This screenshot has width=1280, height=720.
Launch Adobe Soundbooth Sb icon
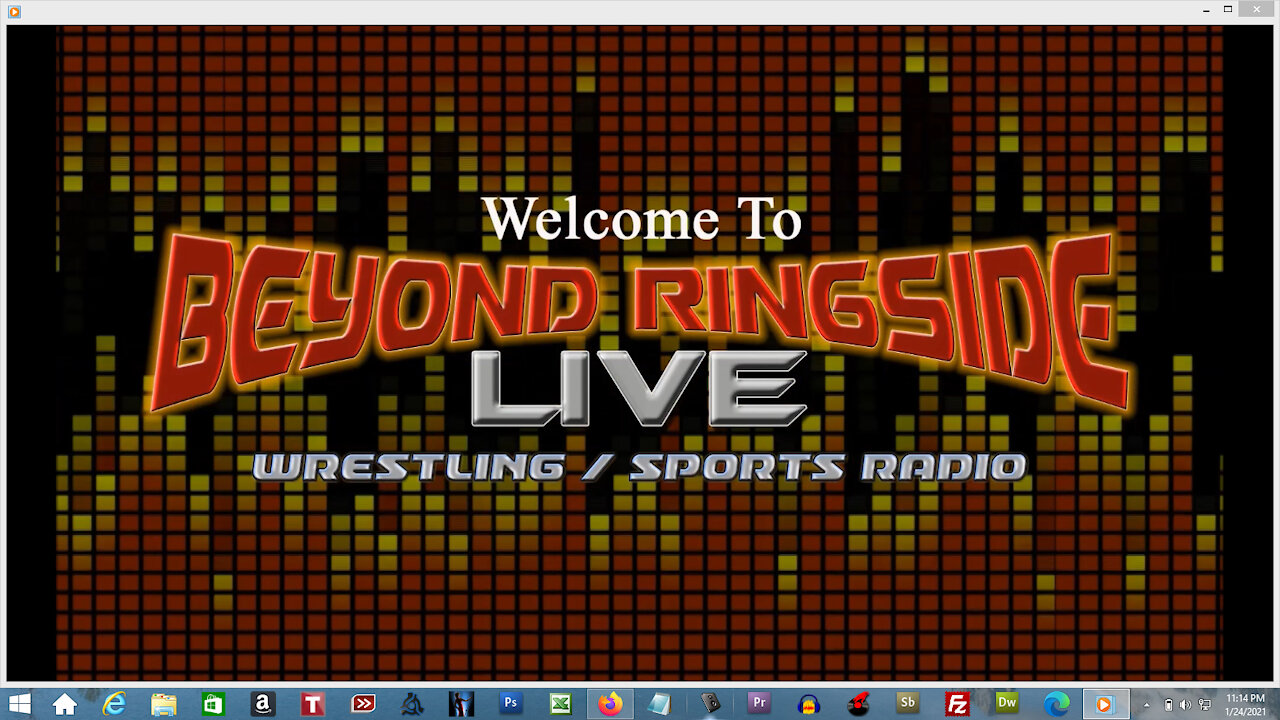click(x=907, y=704)
